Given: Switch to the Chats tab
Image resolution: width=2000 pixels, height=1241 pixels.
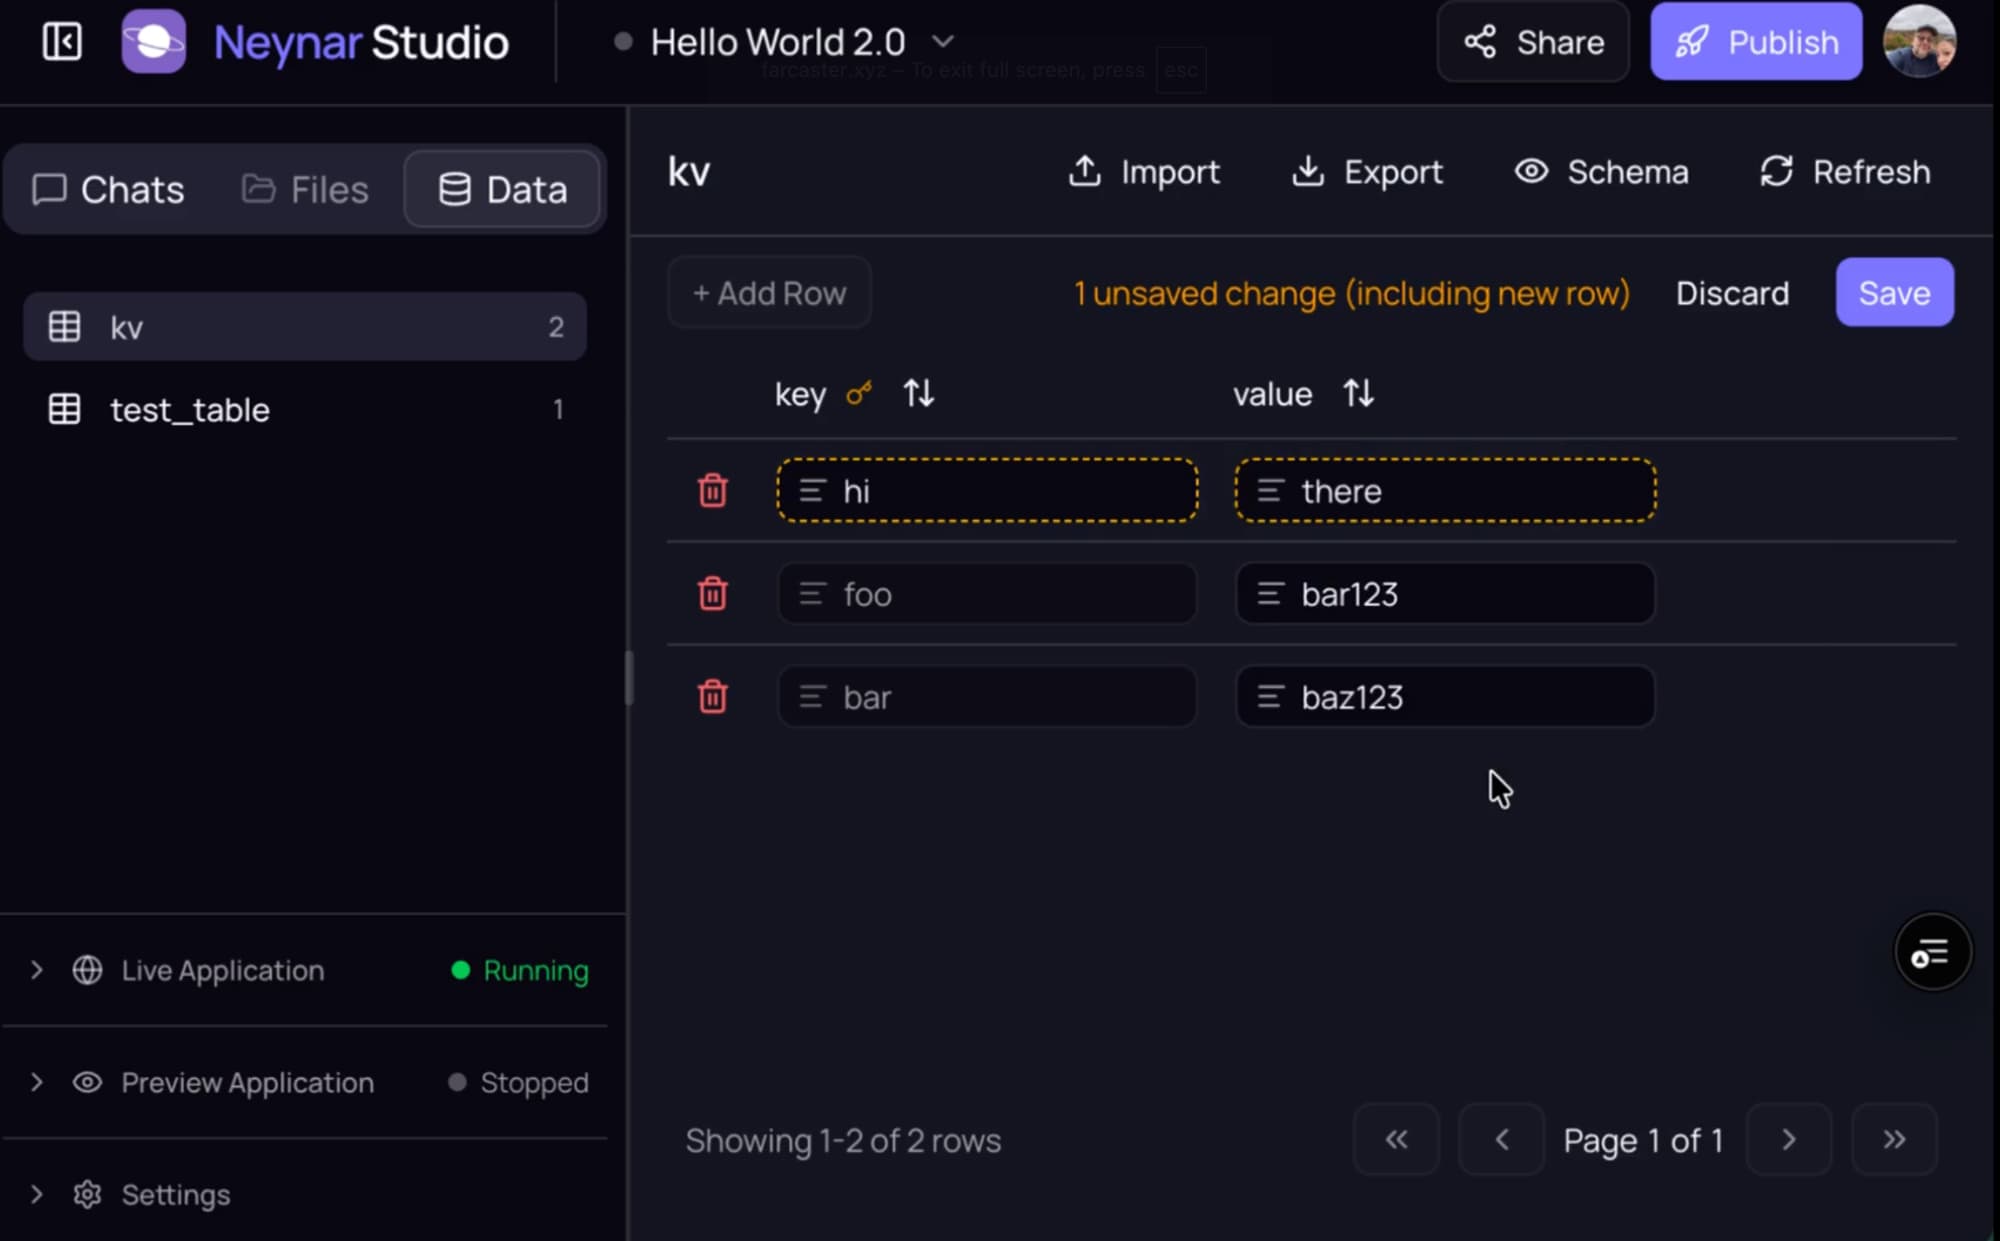Looking at the screenshot, I should click(108, 190).
